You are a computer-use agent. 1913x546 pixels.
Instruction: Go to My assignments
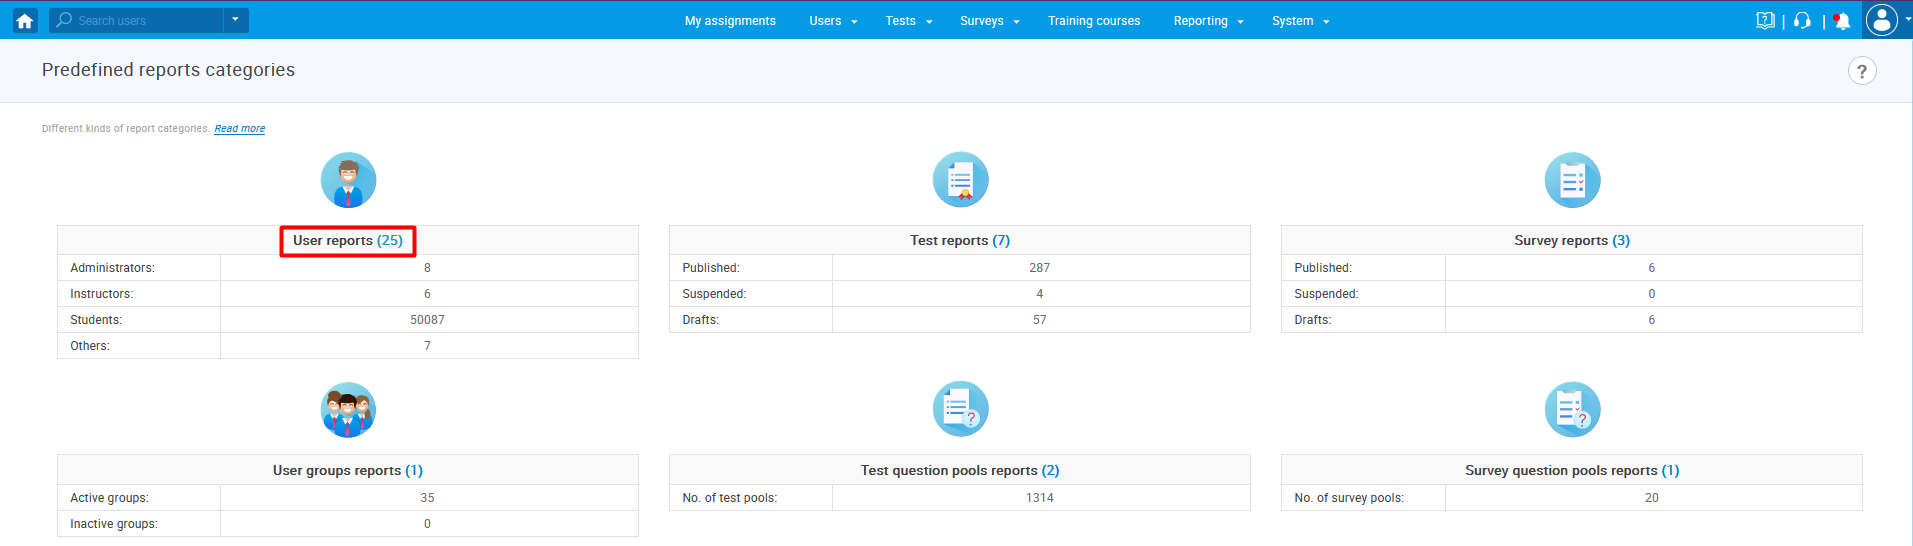pos(730,21)
